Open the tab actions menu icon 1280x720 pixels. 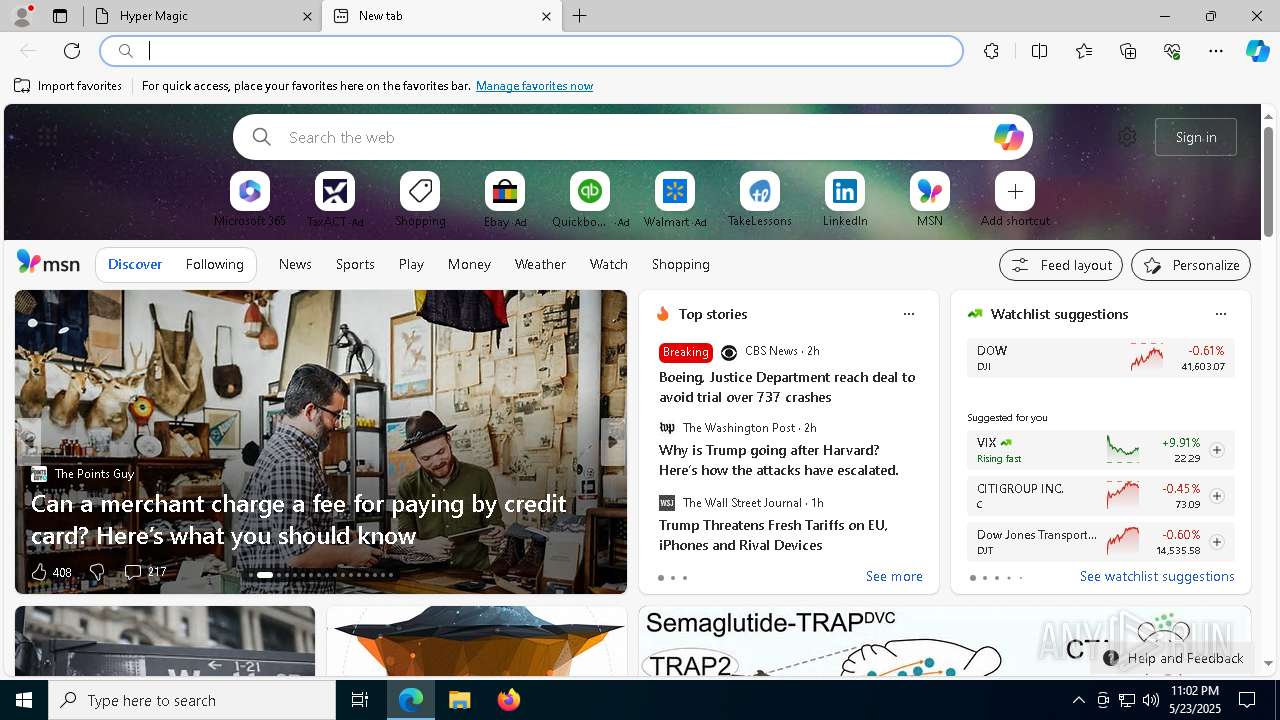click(60, 16)
